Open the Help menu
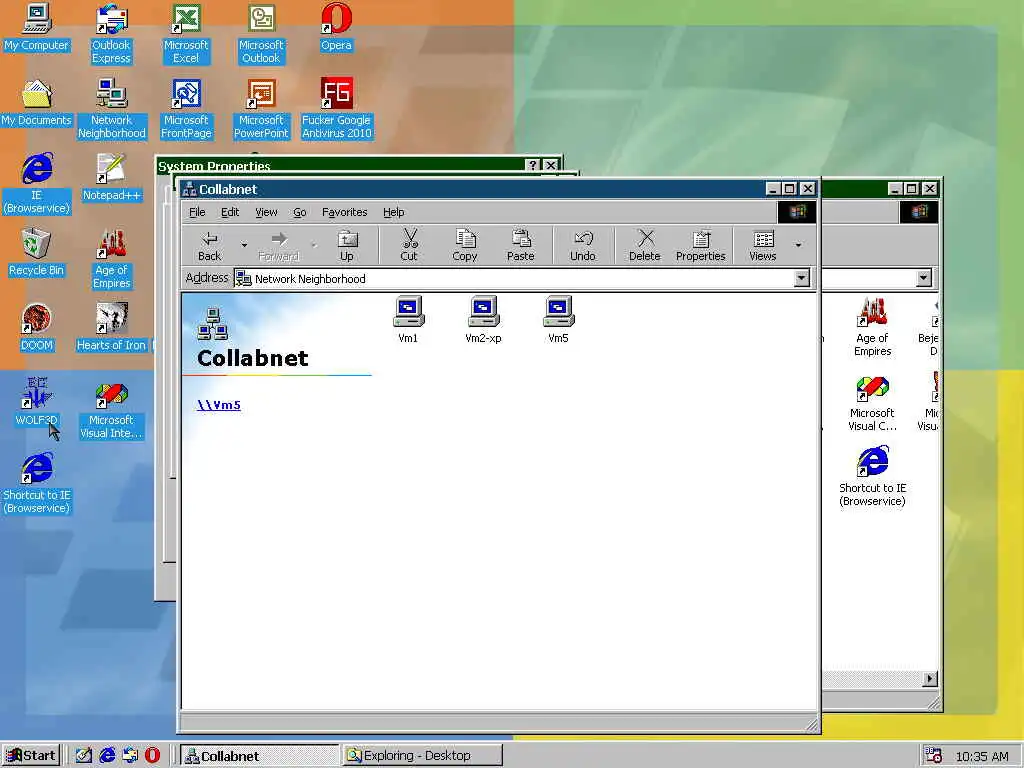Image resolution: width=1024 pixels, height=768 pixels. click(394, 212)
